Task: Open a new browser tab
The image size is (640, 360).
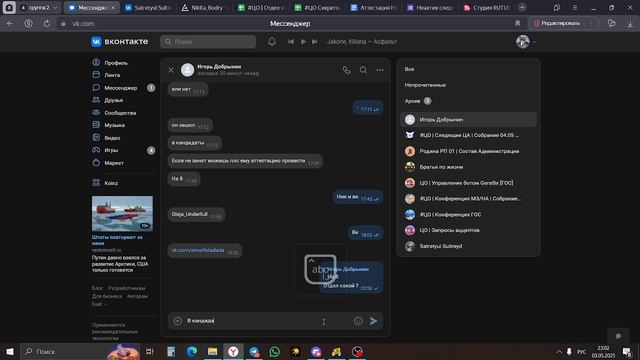Action: pos(522,7)
